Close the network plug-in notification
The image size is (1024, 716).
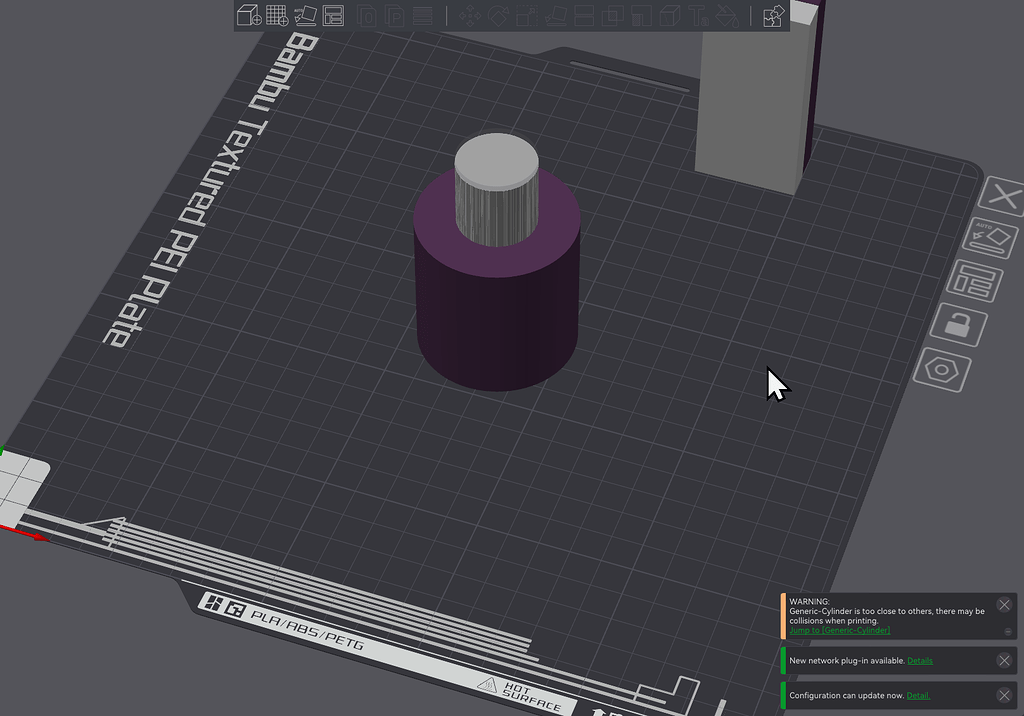1004,660
